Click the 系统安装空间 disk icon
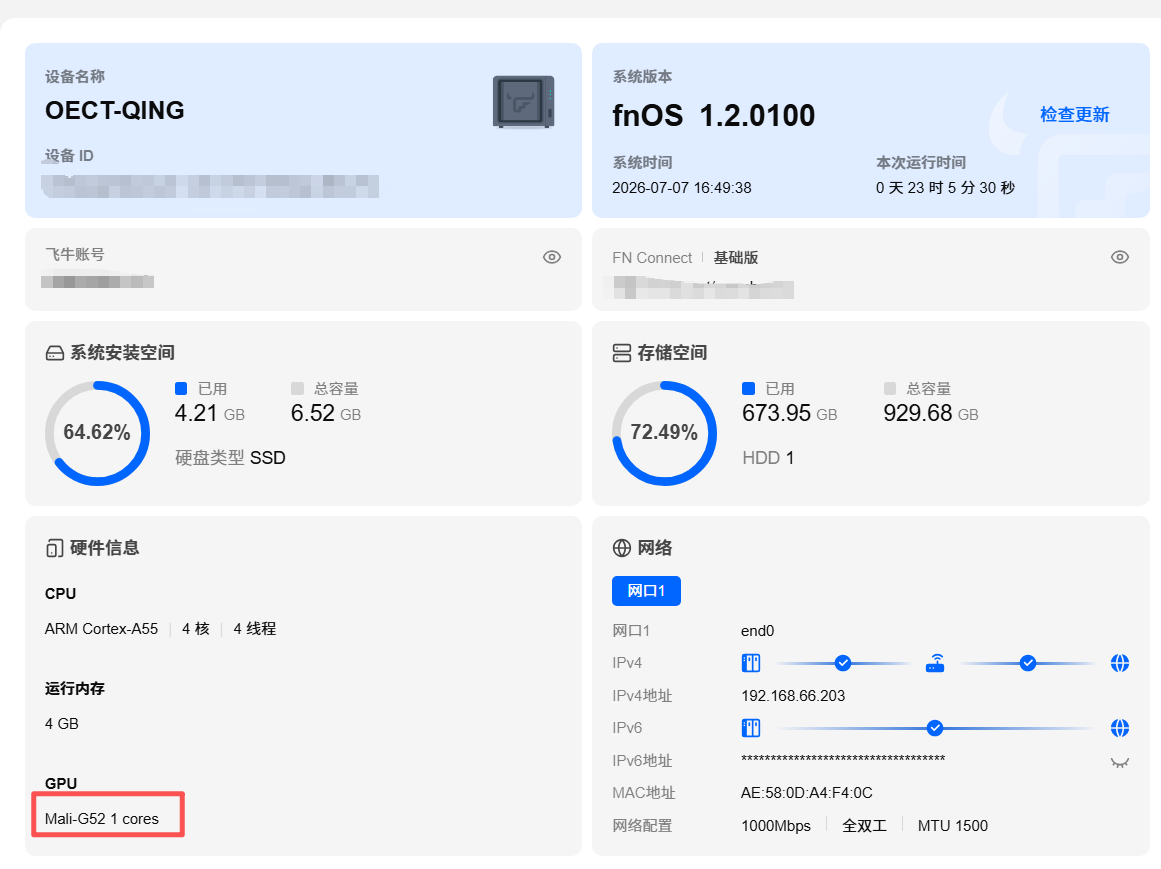Screen dimensions: 1161x869 tap(55, 353)
